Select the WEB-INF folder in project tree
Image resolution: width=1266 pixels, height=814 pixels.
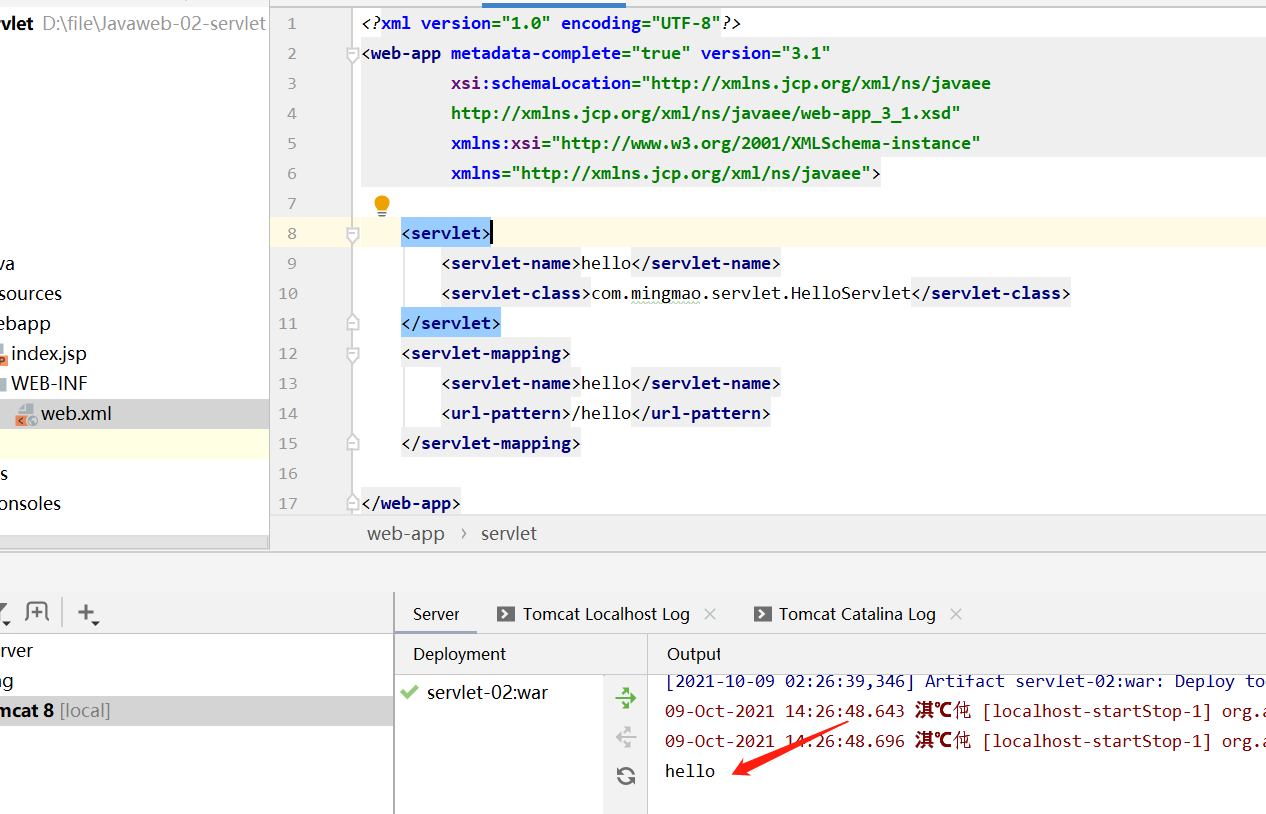coord(49,384)
